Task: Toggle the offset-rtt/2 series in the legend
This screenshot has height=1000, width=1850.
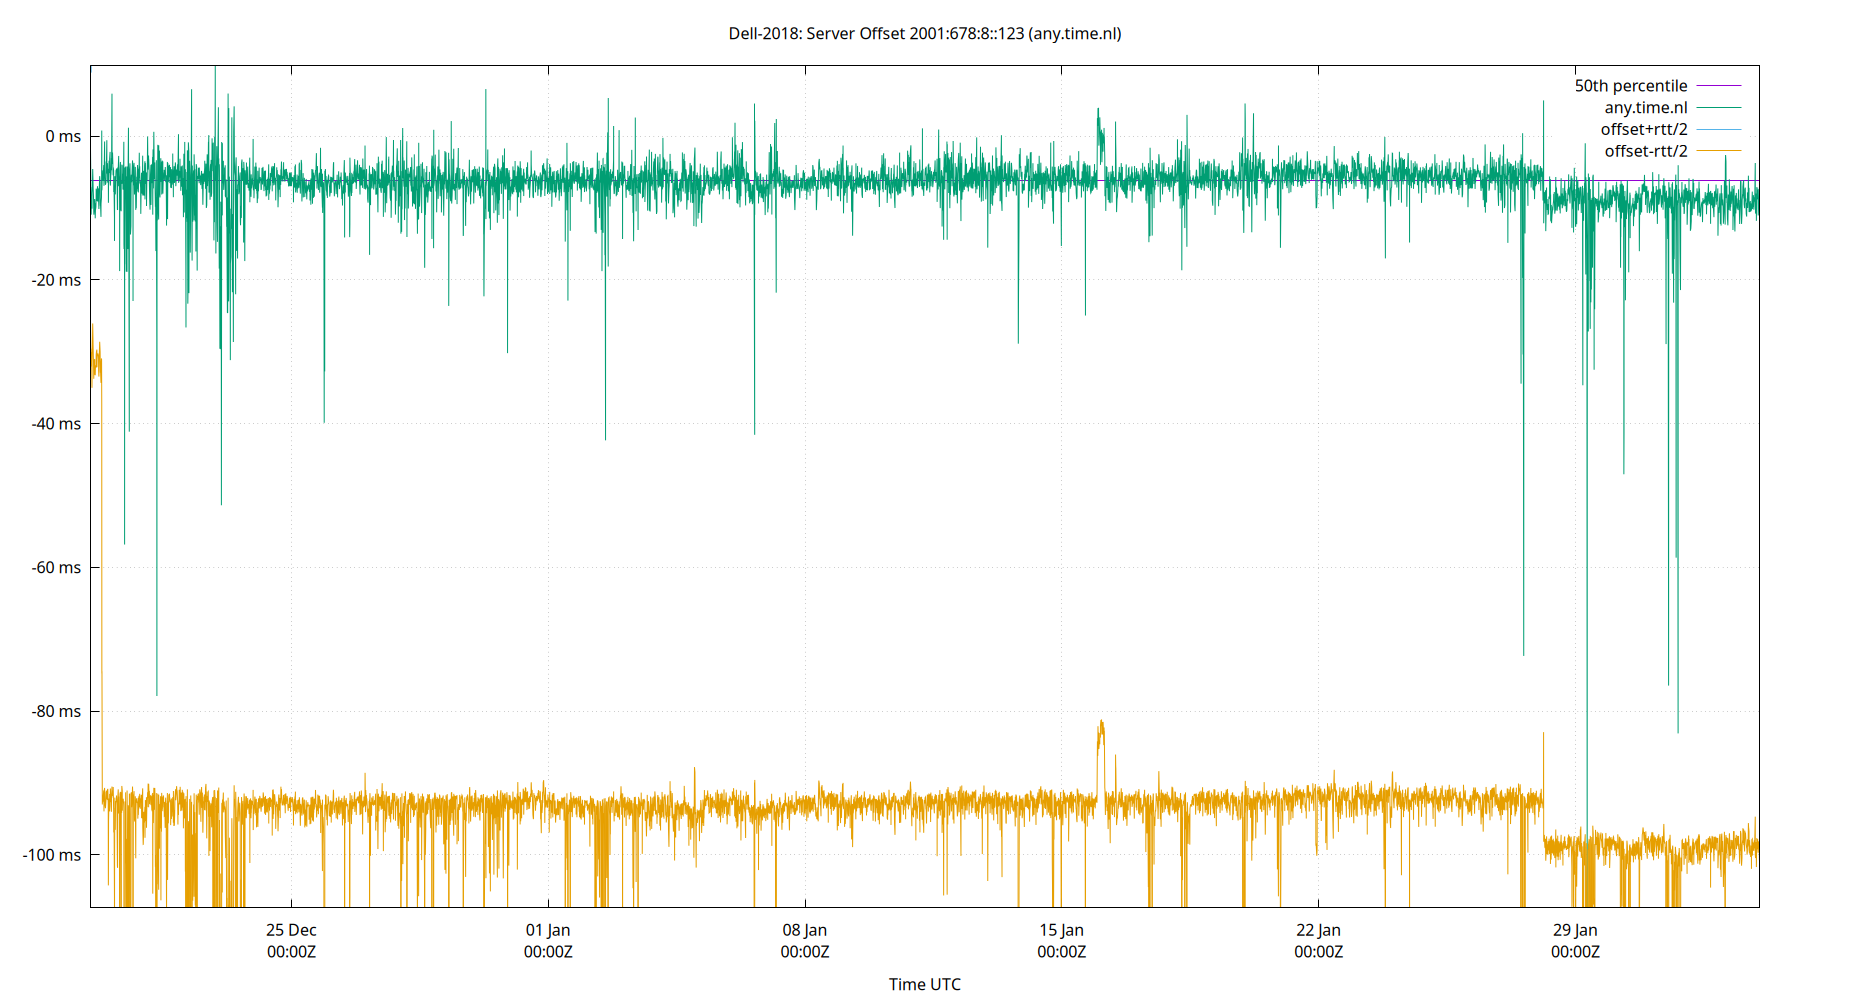Action: (x=1645, y=150)
